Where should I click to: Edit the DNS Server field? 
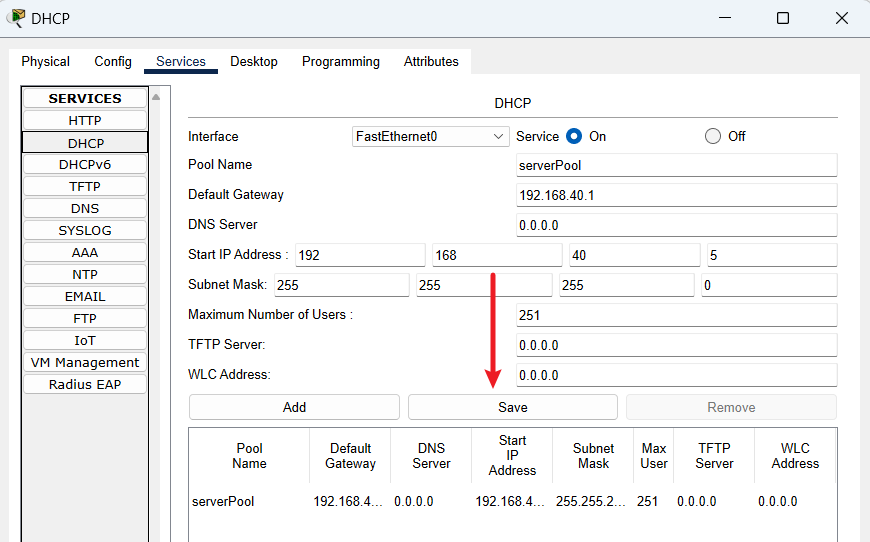[x=676, y=225]
